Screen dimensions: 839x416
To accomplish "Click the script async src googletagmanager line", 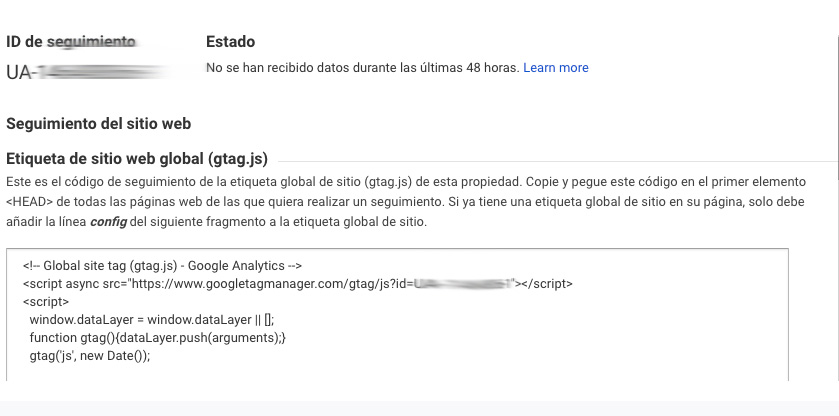I will click(298, 284).
